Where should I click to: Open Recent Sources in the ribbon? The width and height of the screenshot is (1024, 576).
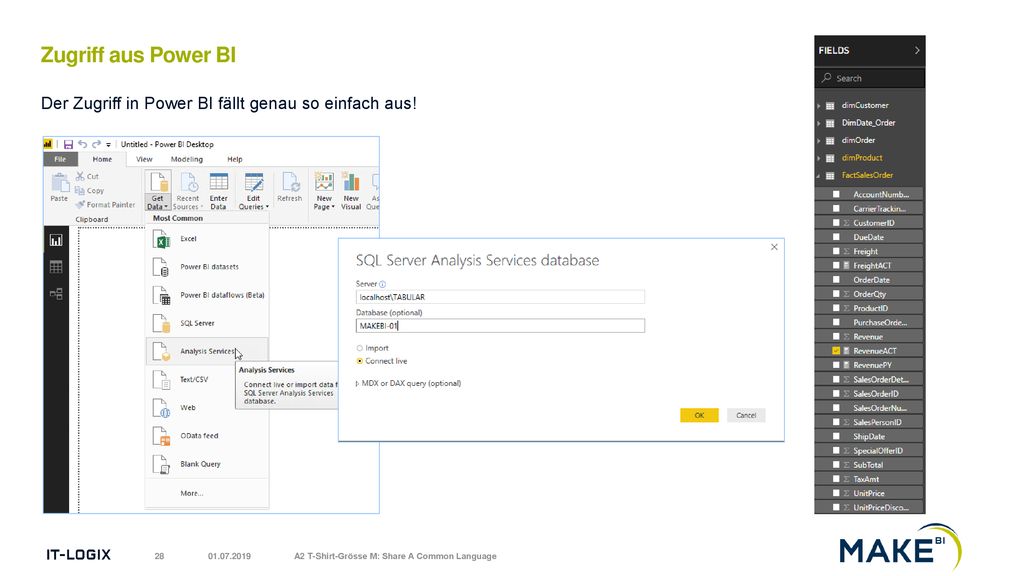tap(187, 191)
